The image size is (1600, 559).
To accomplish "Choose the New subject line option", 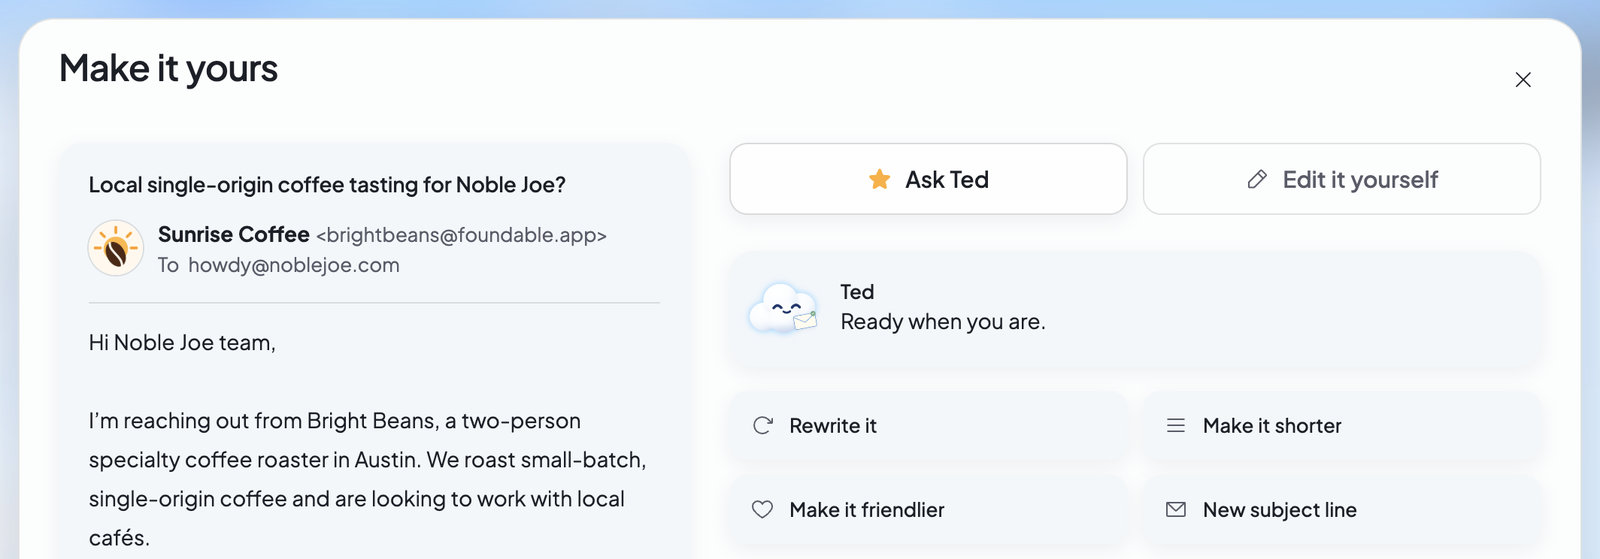I will 1342,509.
